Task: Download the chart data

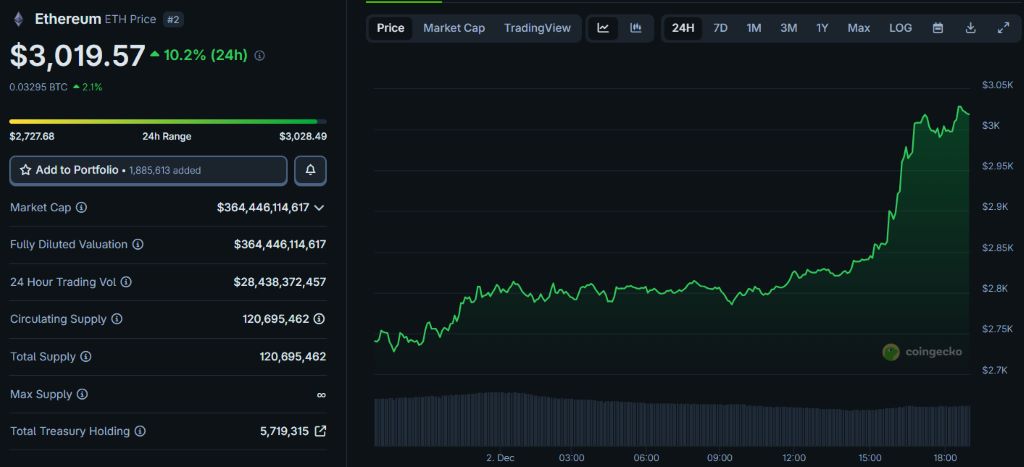Action: tap(970, 28)
